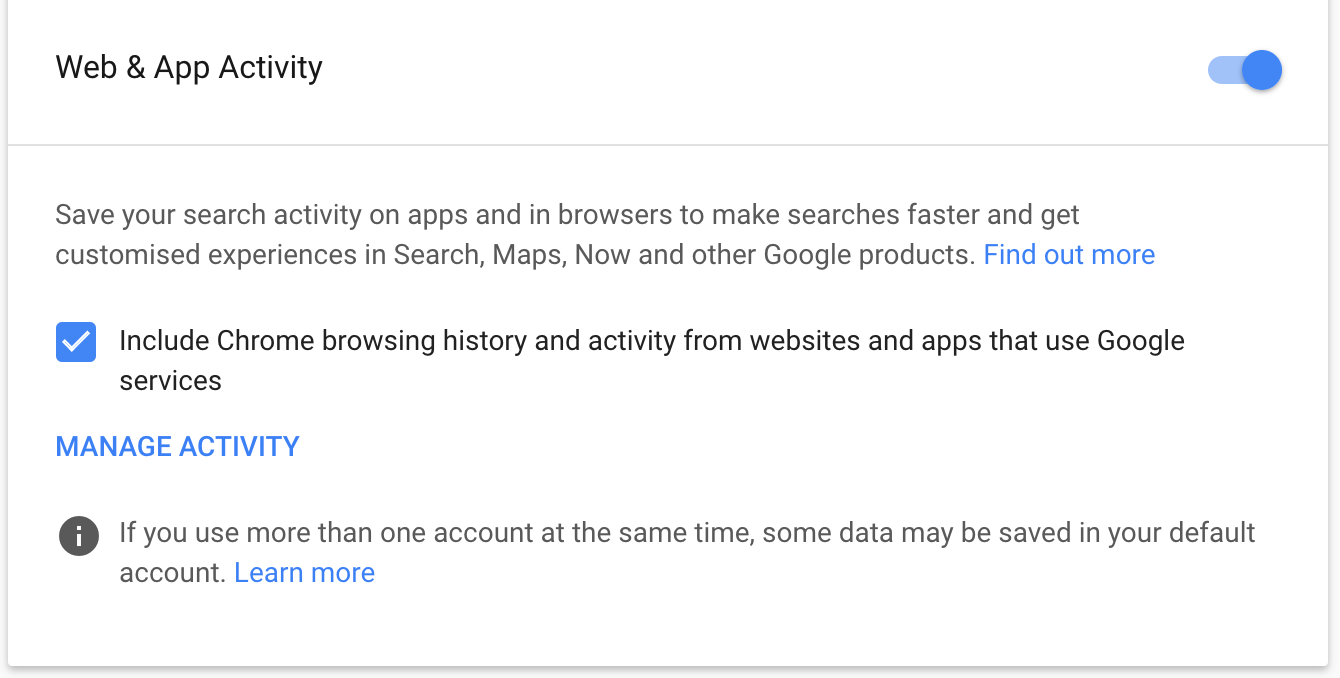Click MANAGE ACTIVITY
This screenshot has height=678, width=1340.
pos(177,446)
